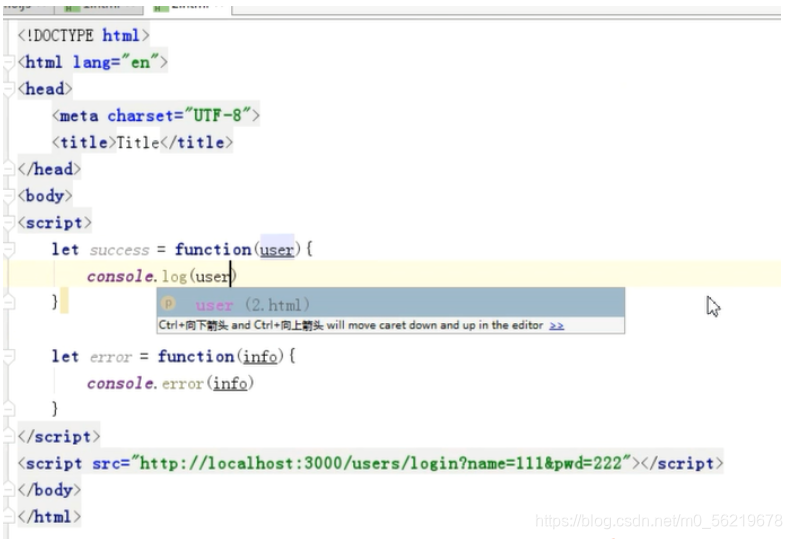Collapse the first <script> block fold marker
Viewport: 792px width, 539px height.
pyautogui.click(x=8, y=223)
